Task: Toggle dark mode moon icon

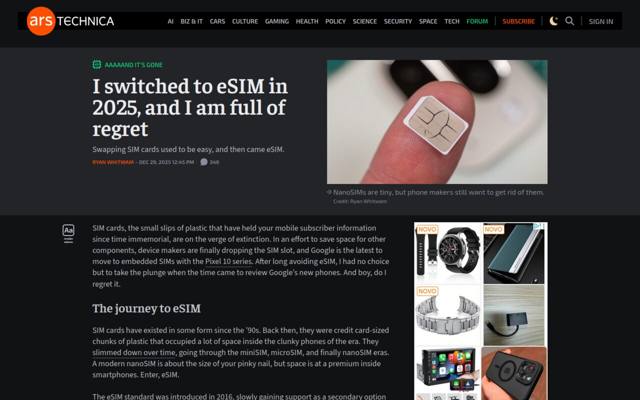Action: (x=553, y=21)
